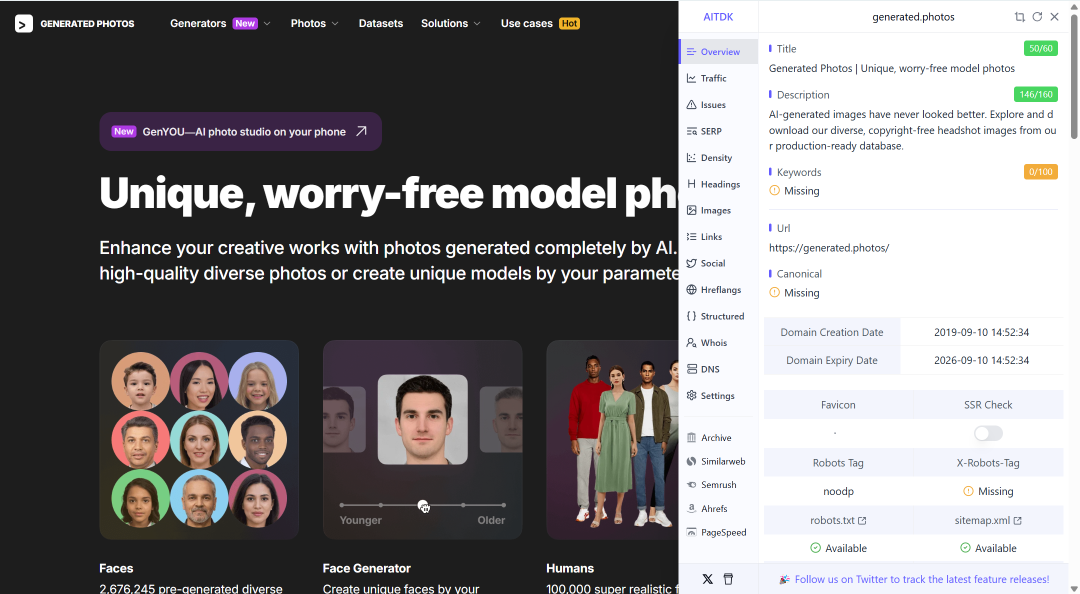Click the 146/160 description length badge
This screenshot has height=594, width=1080.
tap(1035, 94)
